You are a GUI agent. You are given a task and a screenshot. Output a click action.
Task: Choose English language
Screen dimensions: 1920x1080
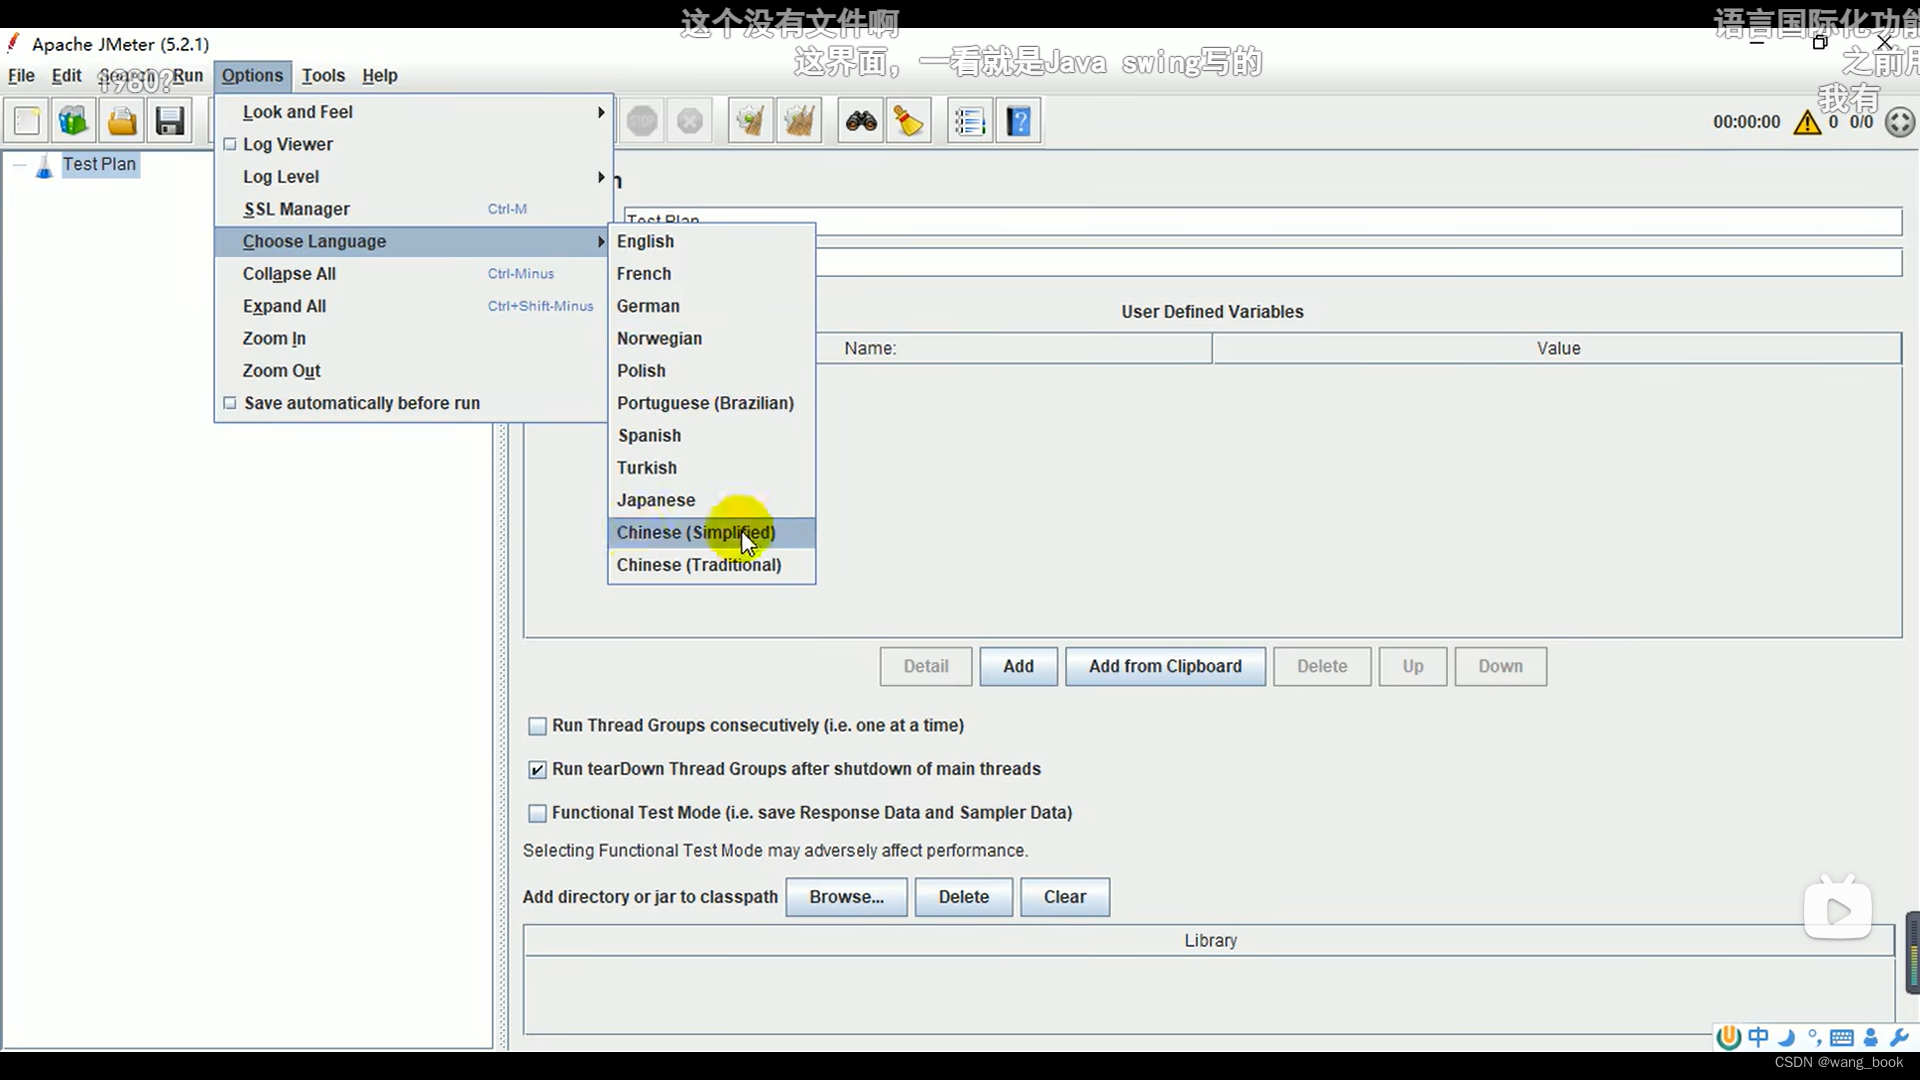pos(712,241)
